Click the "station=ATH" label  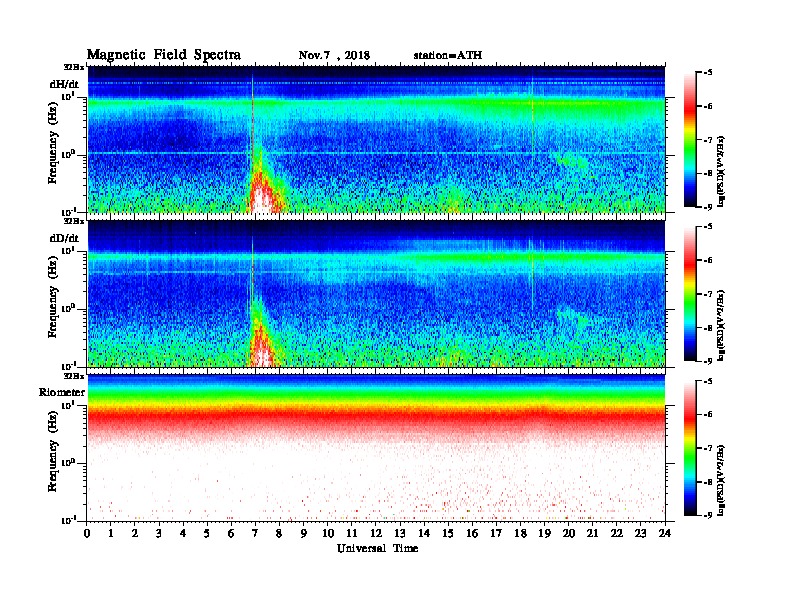[x=448, y=56]
